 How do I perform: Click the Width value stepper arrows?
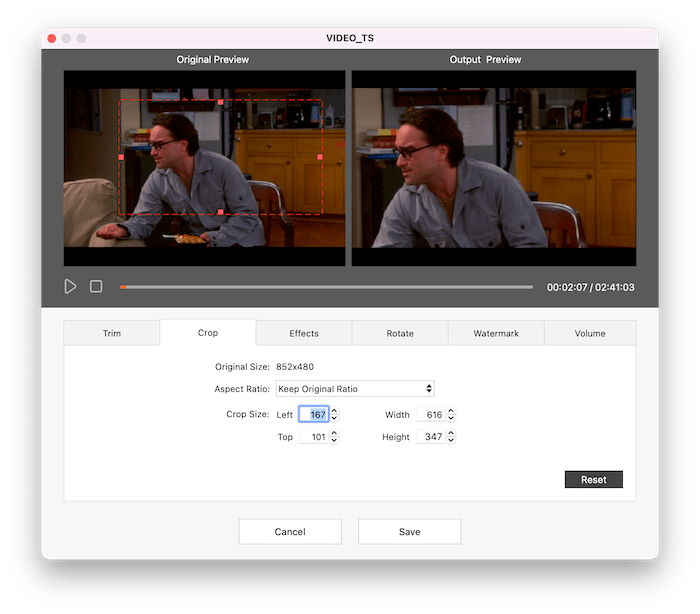(x=451, y=414)
